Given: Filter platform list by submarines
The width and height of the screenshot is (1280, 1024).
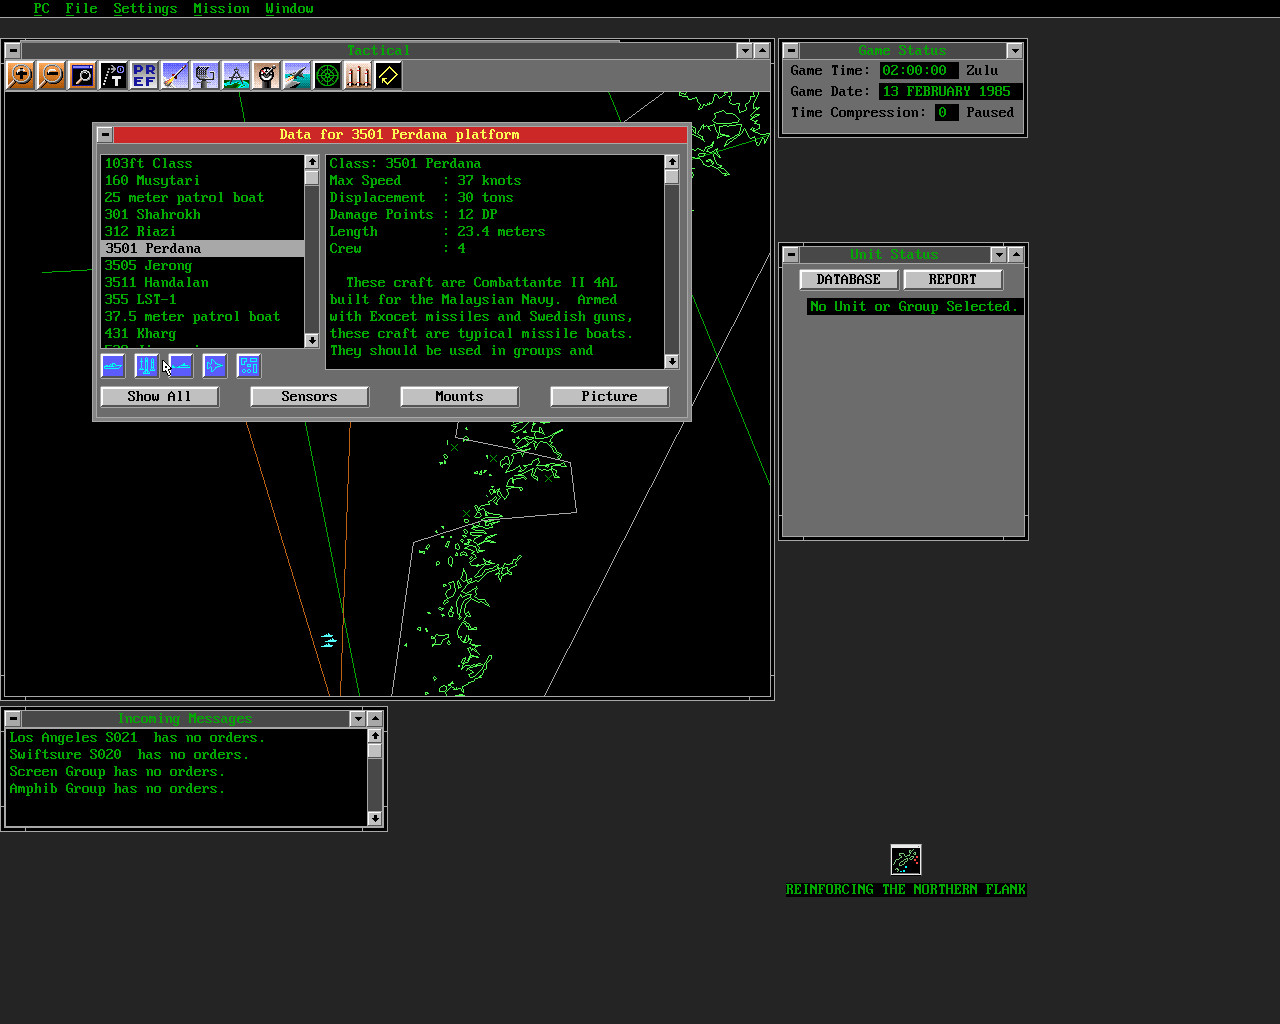Looking at the screenshot, I should pyautogui.click(x=181, y=366).
